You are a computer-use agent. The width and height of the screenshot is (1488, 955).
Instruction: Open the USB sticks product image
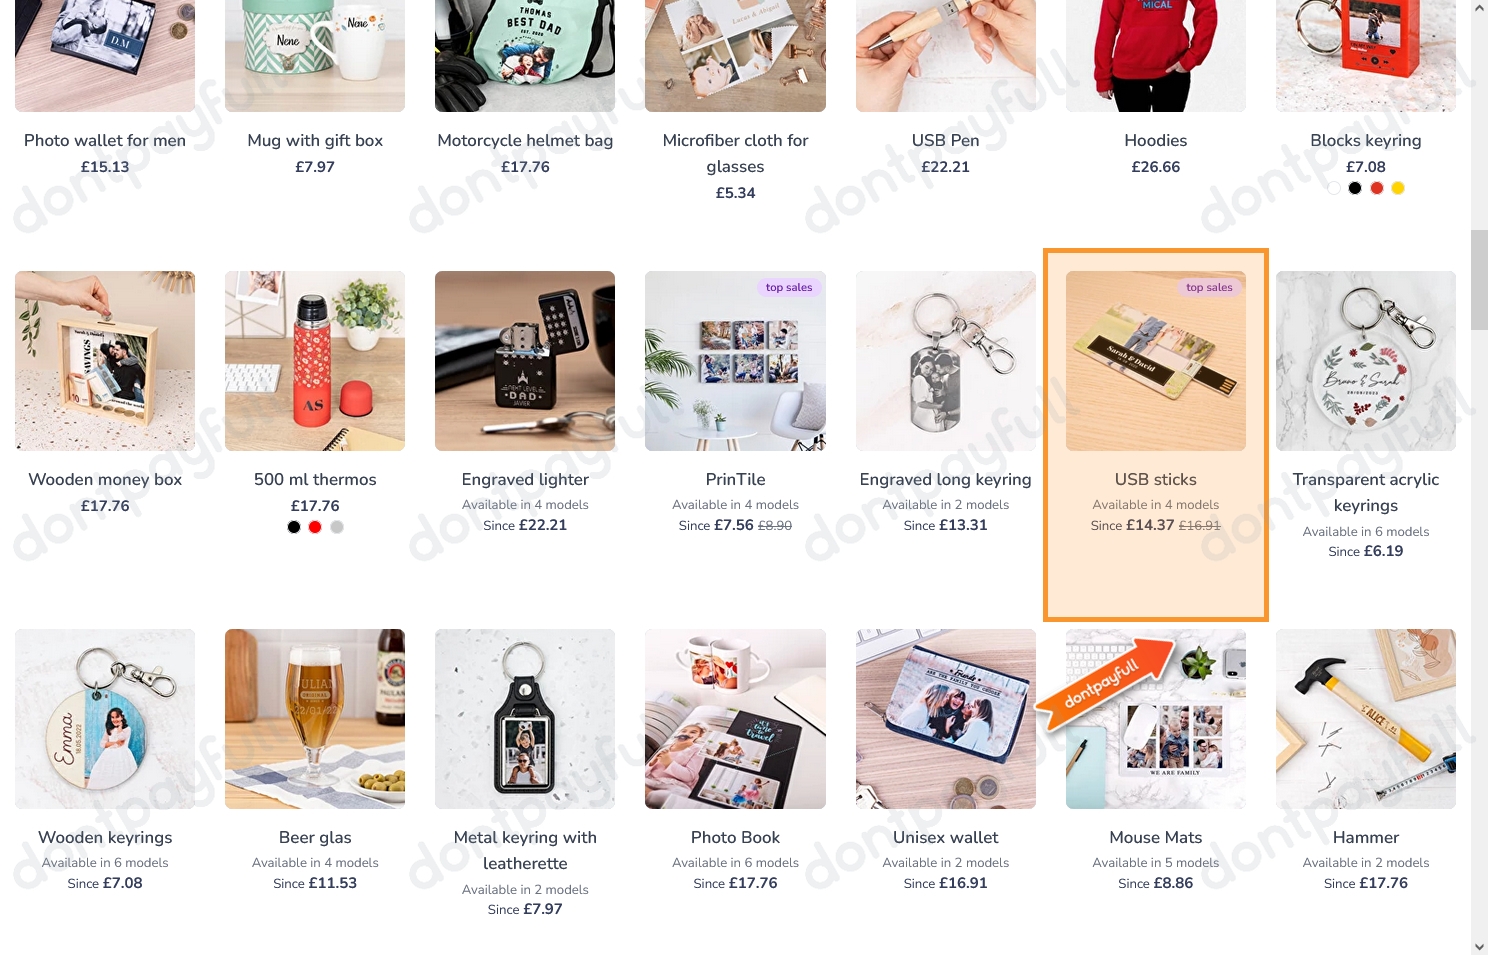click(1156, 361)
